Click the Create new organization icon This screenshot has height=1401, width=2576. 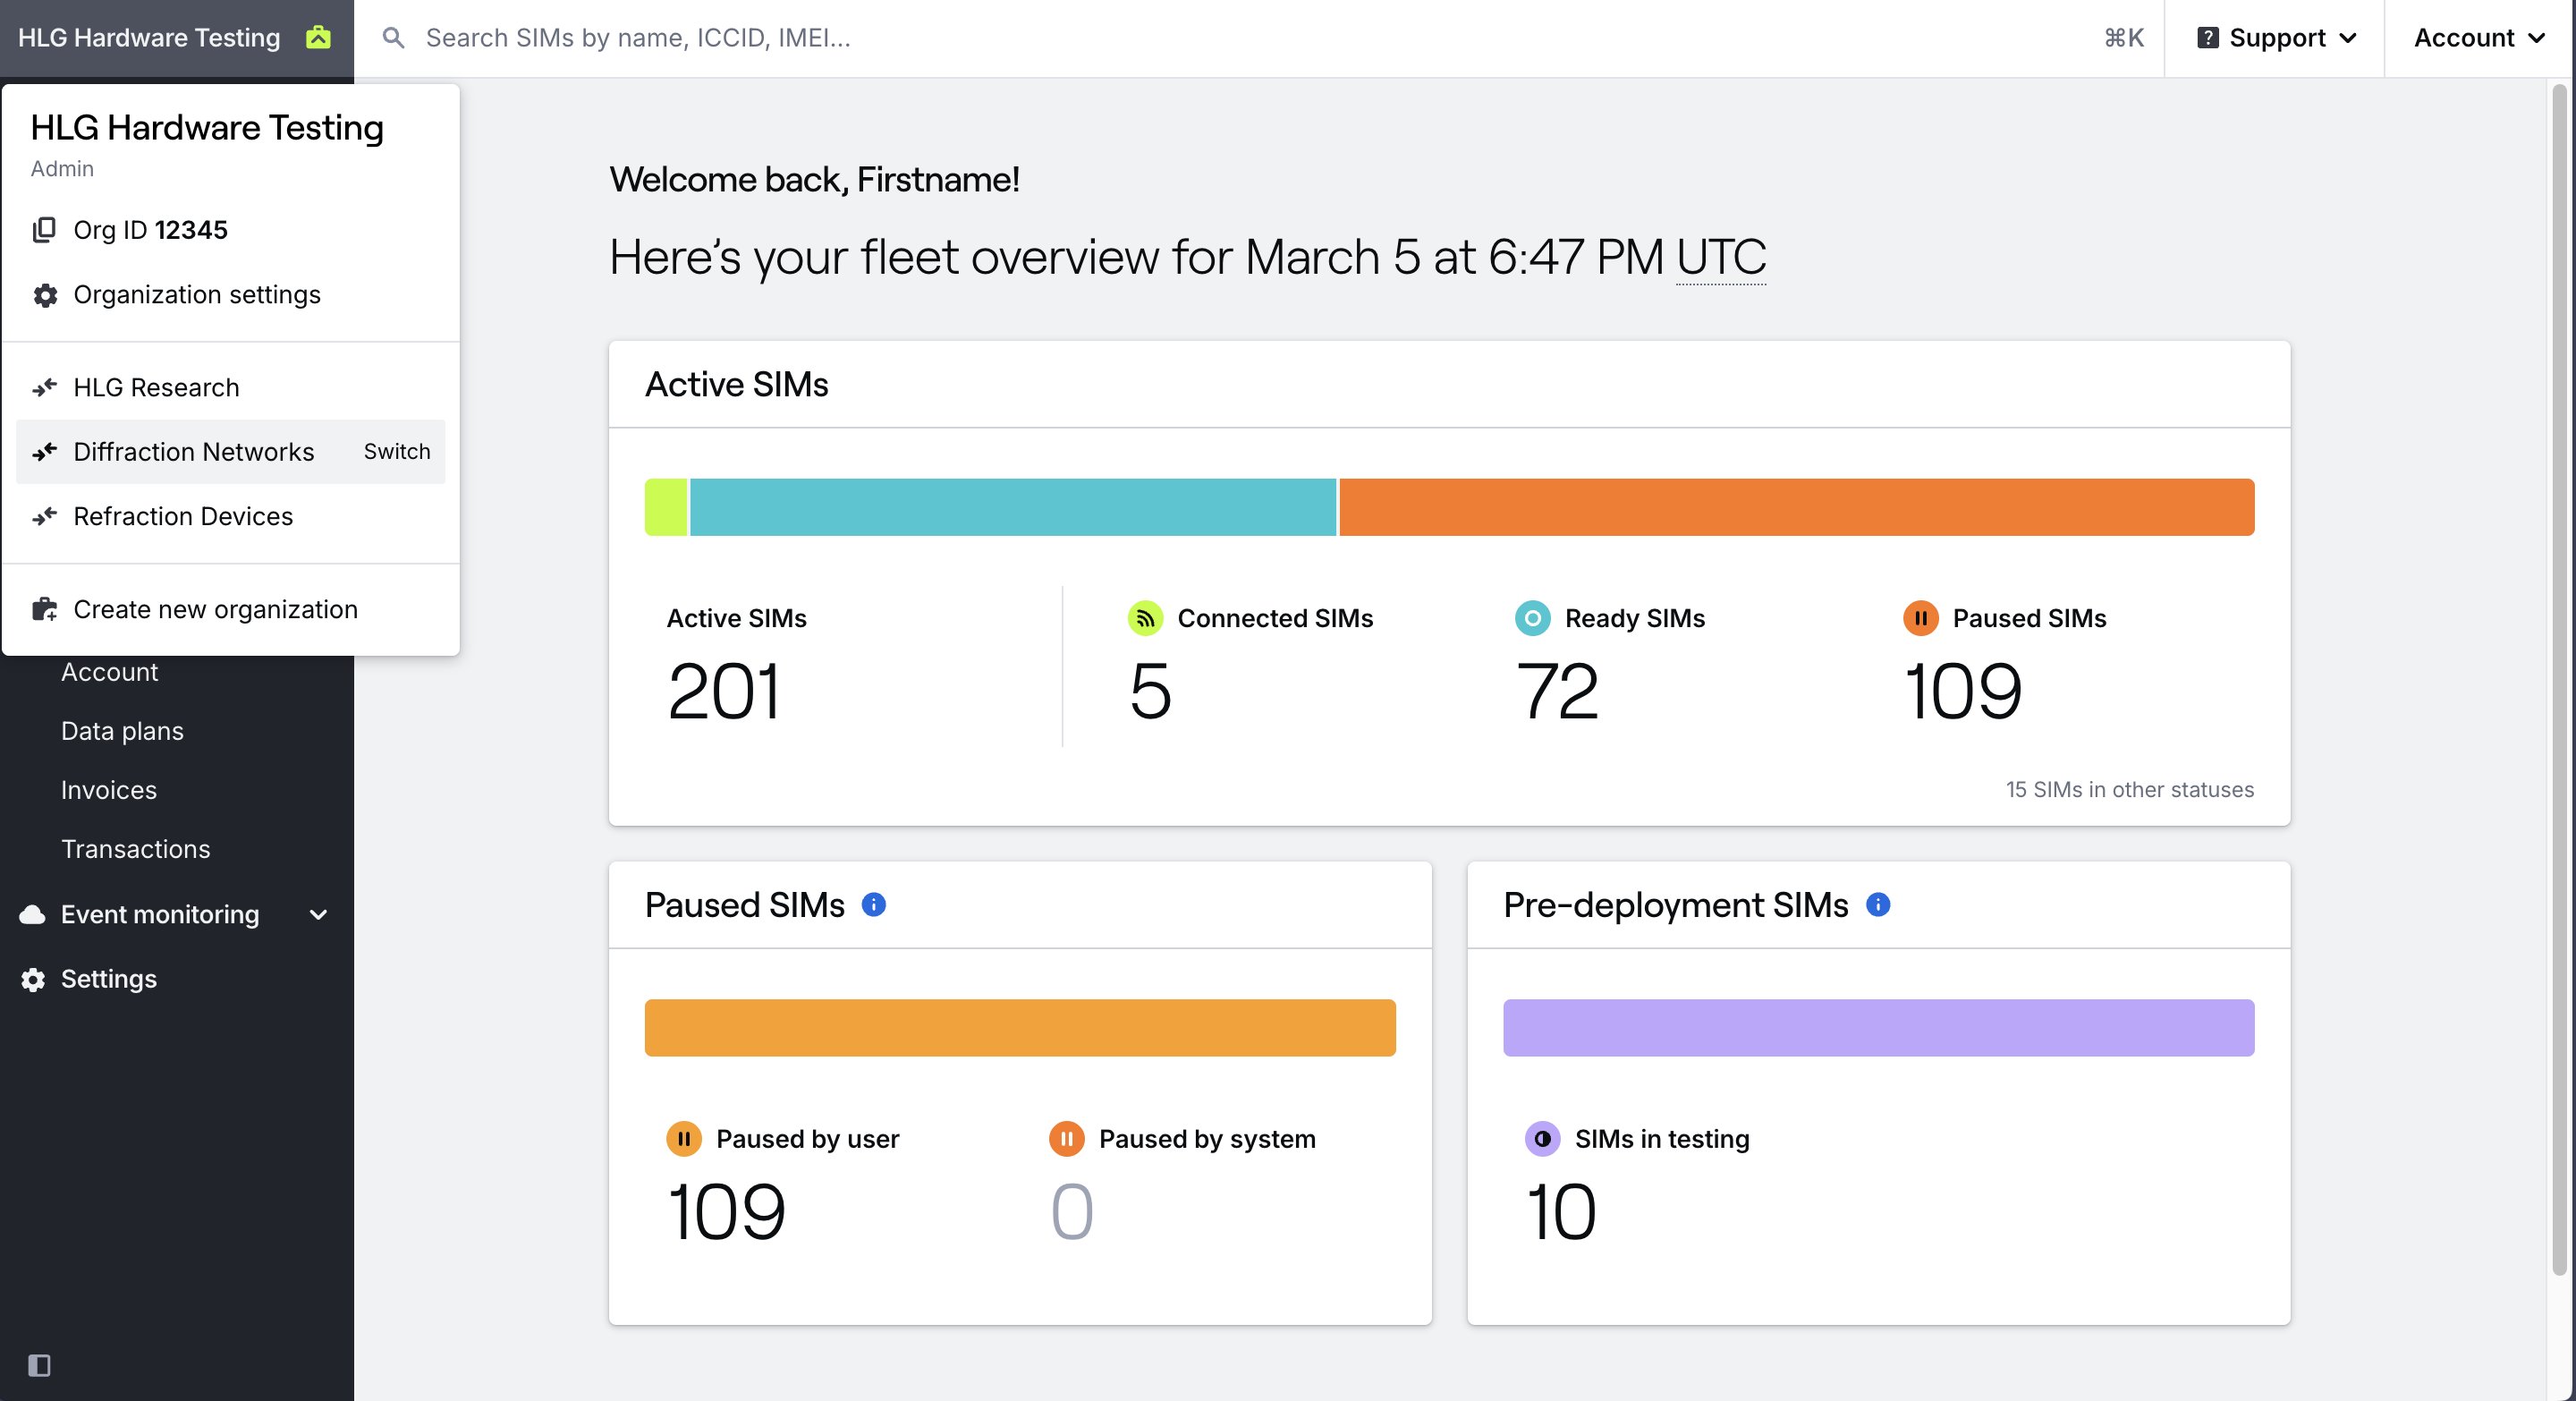pos(44,610)
